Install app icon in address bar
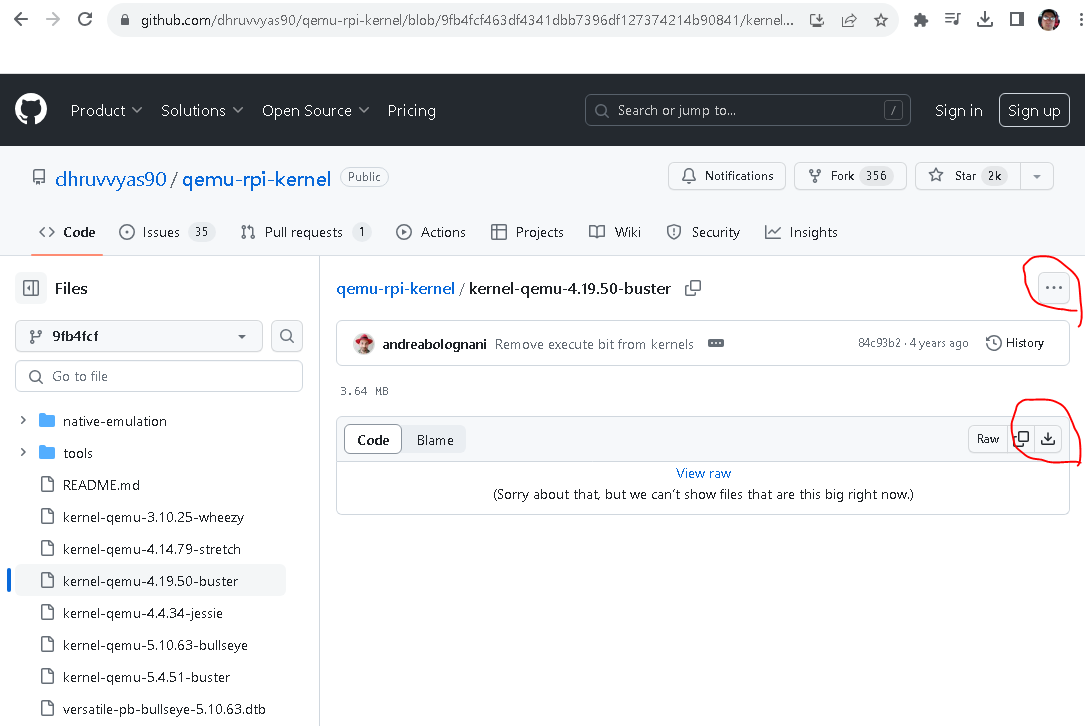 [817, 20]
